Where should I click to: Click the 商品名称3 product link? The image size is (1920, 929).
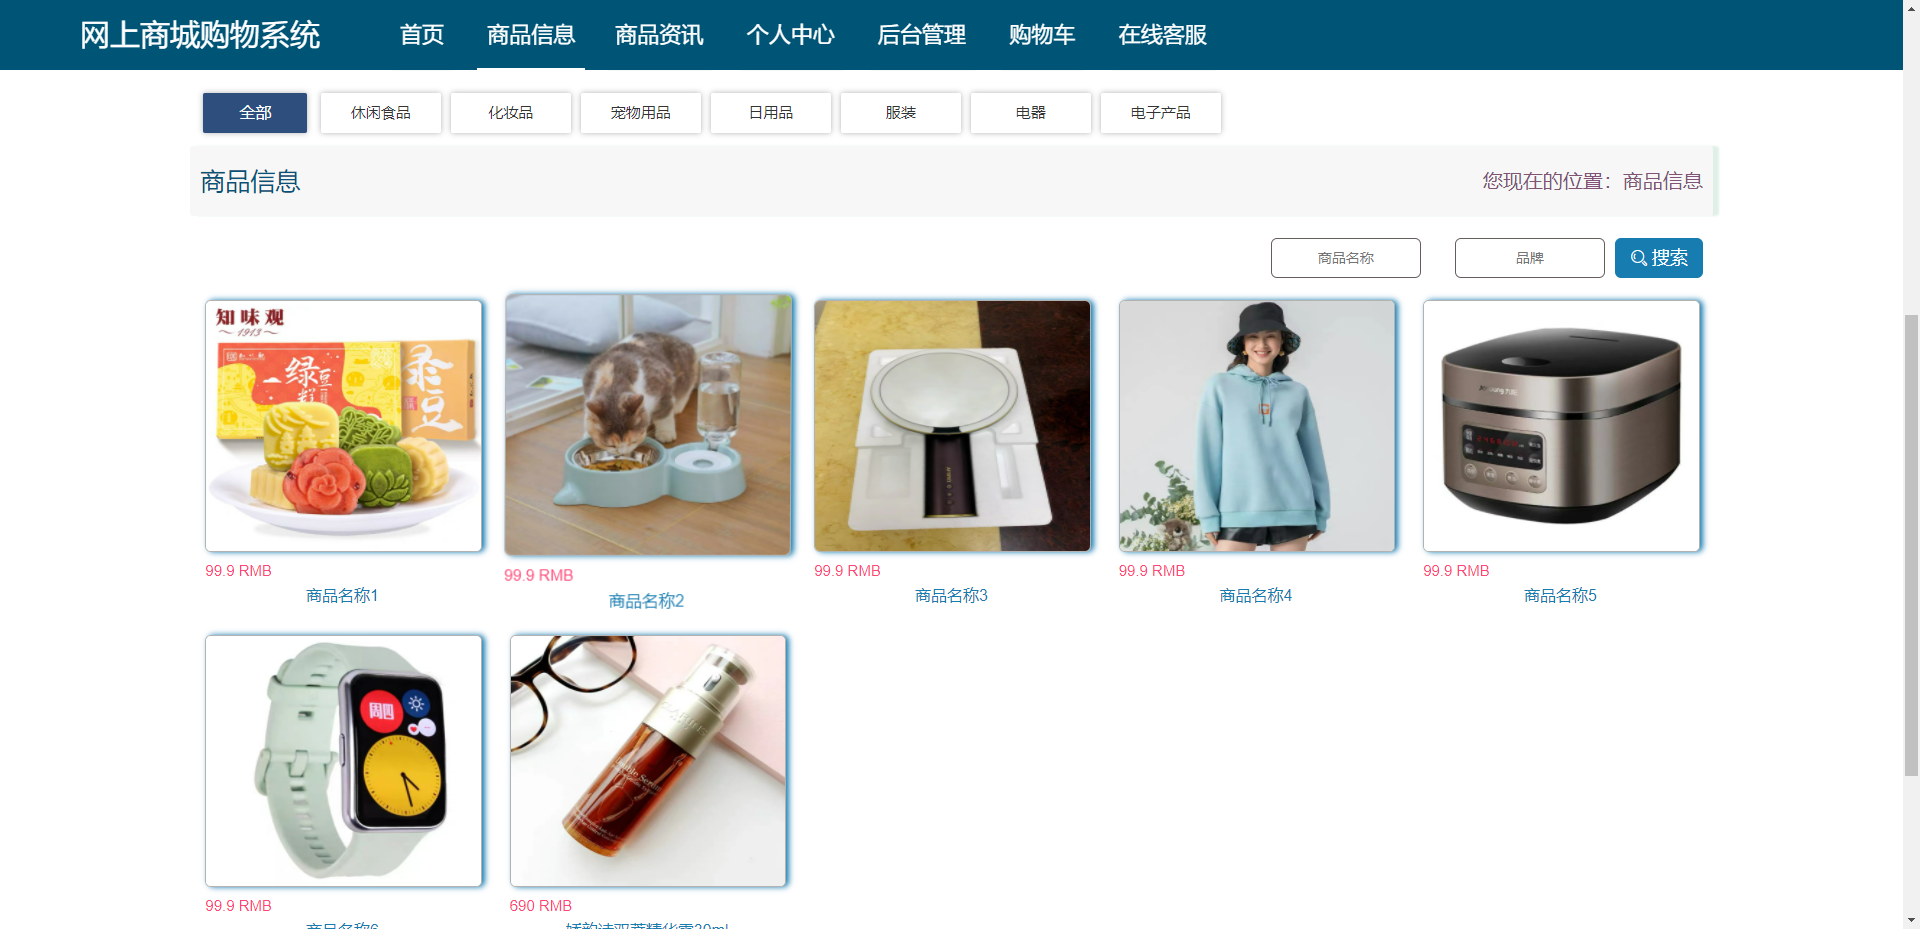coord(951,596)
